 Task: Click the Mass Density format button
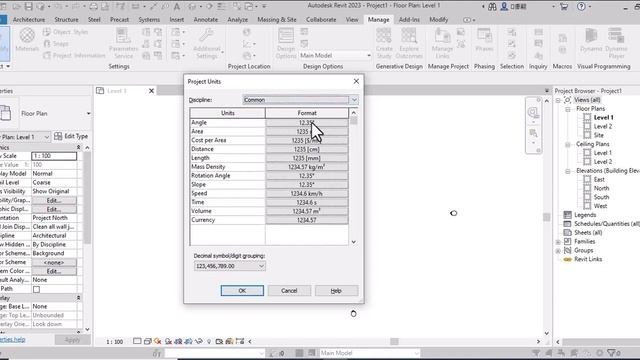click(307, 167)
